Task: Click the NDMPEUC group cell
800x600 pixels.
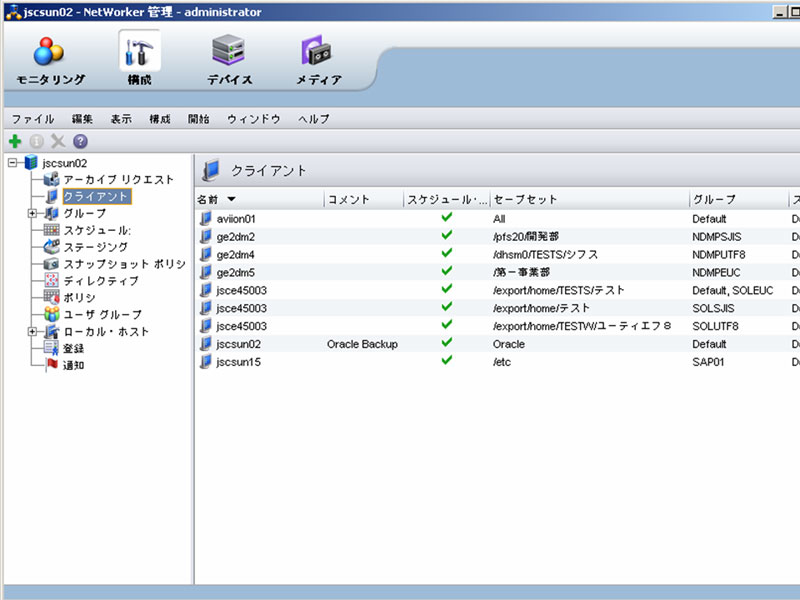Action: [x=716, y=272]
